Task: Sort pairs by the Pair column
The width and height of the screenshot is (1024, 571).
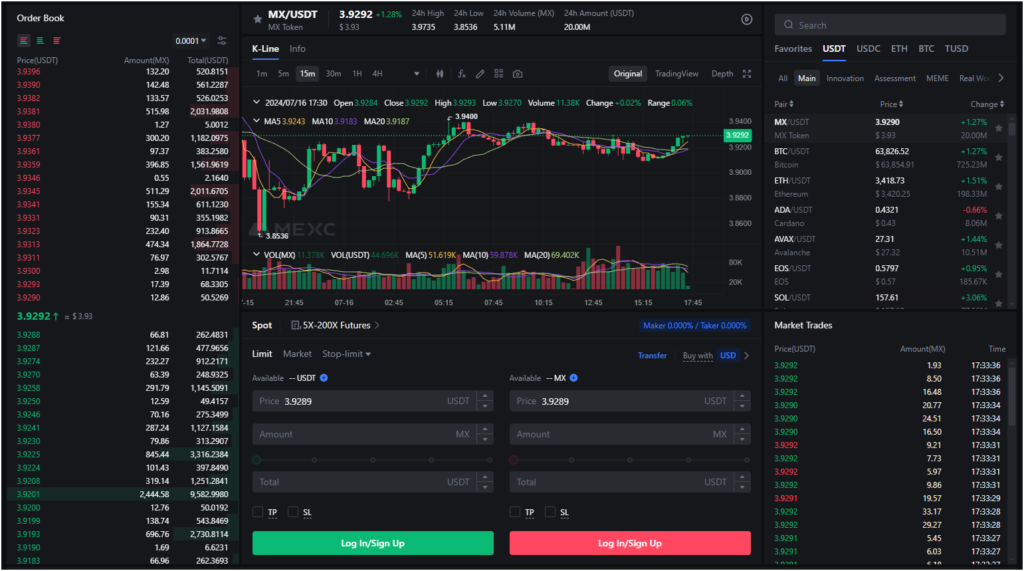Action: 784,104
